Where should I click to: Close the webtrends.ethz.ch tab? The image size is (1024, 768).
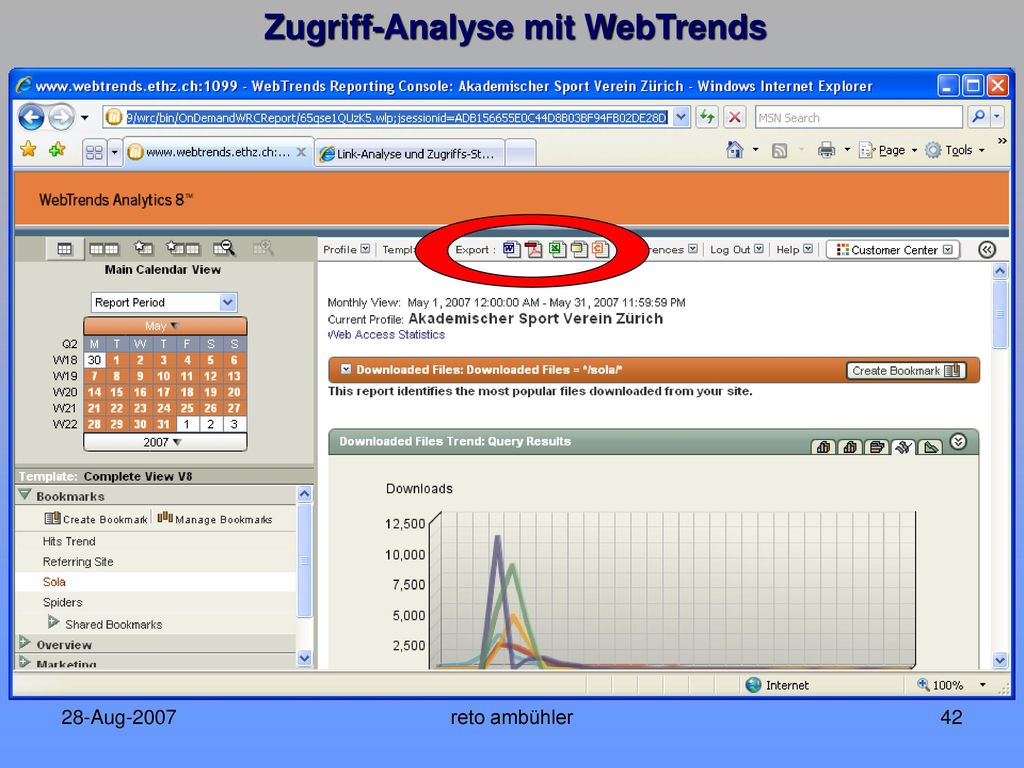pos(300,152)
